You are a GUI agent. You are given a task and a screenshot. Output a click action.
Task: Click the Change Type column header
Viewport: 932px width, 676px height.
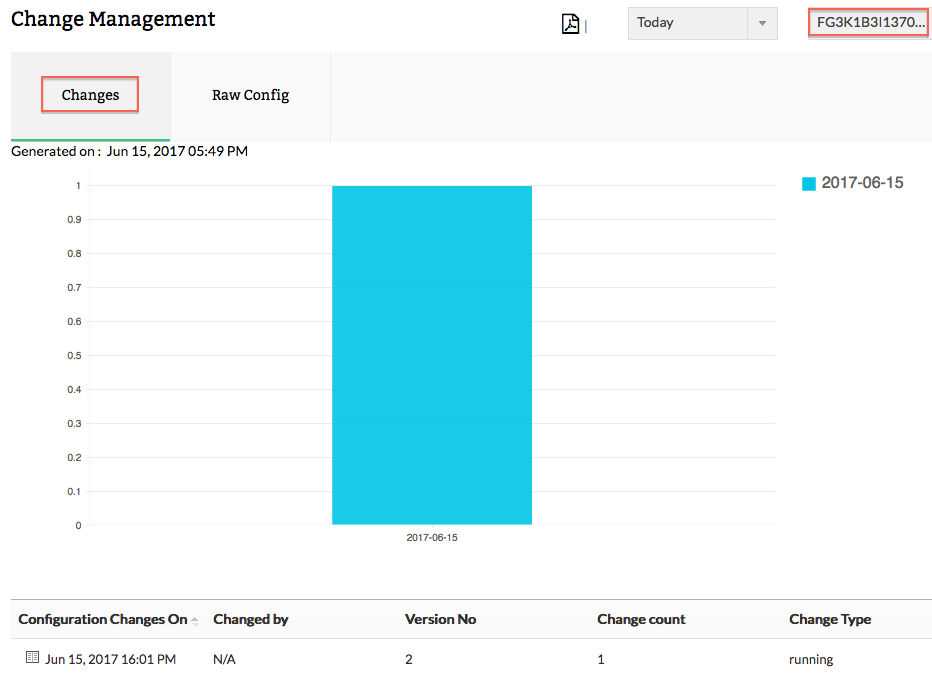(x=830, y=620)
